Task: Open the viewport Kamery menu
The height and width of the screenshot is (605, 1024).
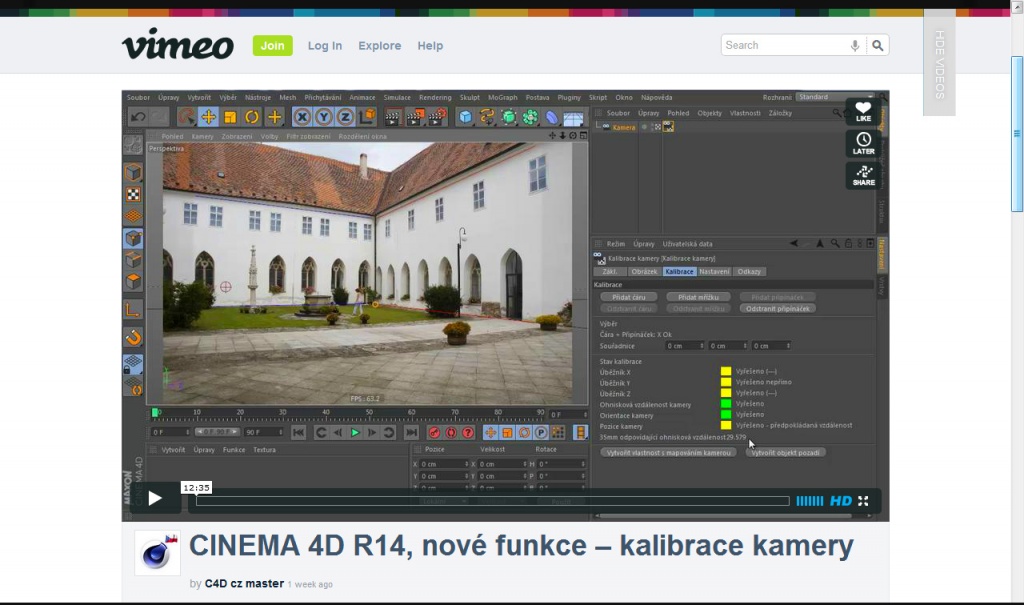Action: [202, 137]
